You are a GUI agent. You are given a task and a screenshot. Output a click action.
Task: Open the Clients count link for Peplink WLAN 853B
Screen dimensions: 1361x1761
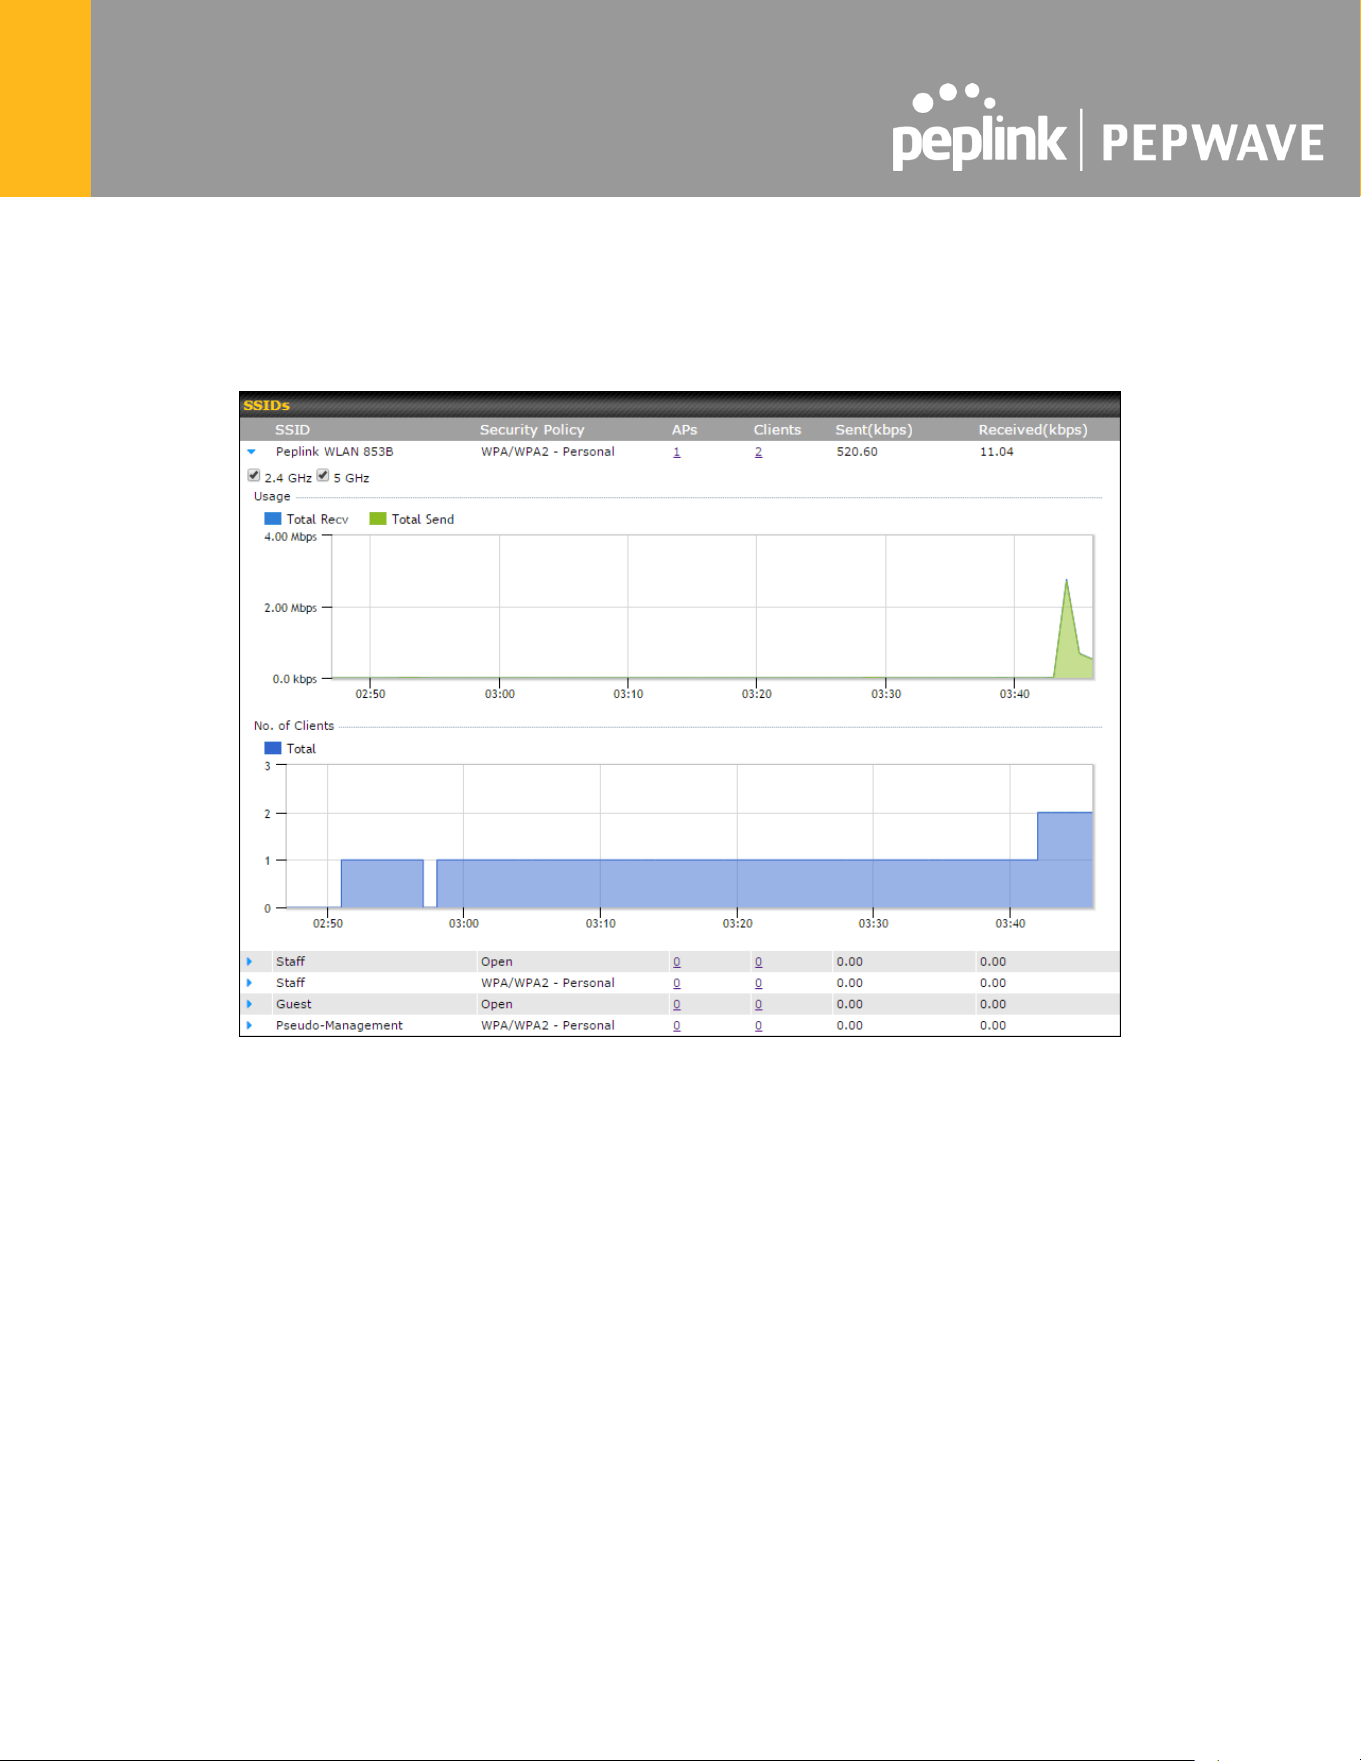pos(758,452)
